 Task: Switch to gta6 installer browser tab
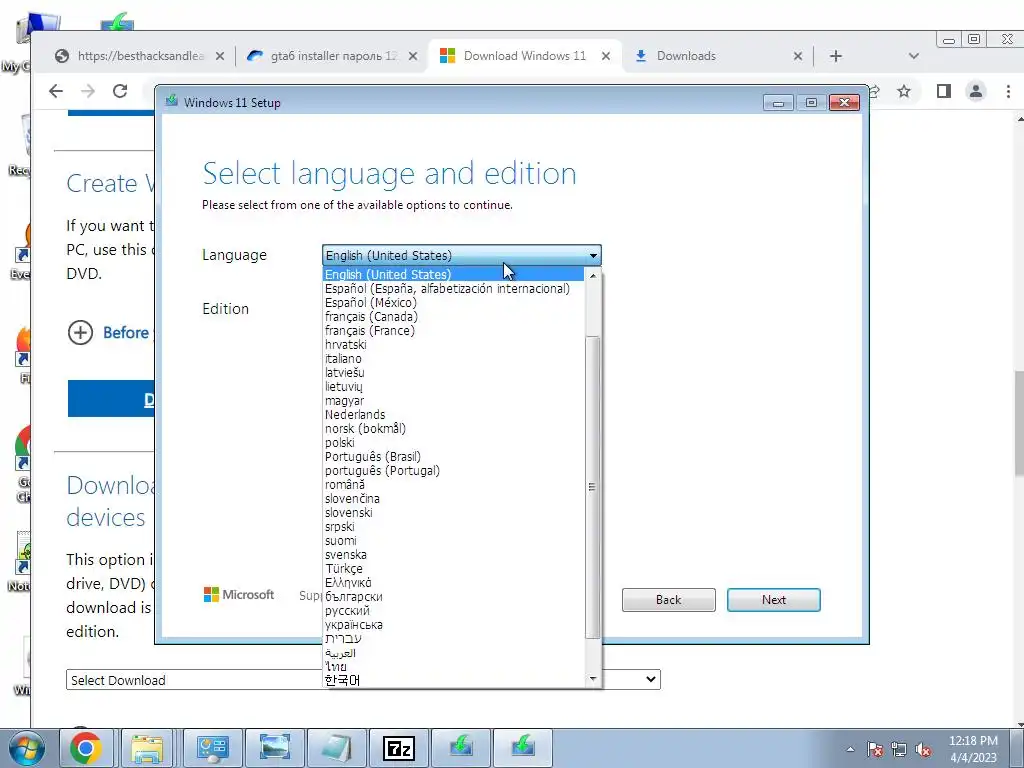point(332,56)
